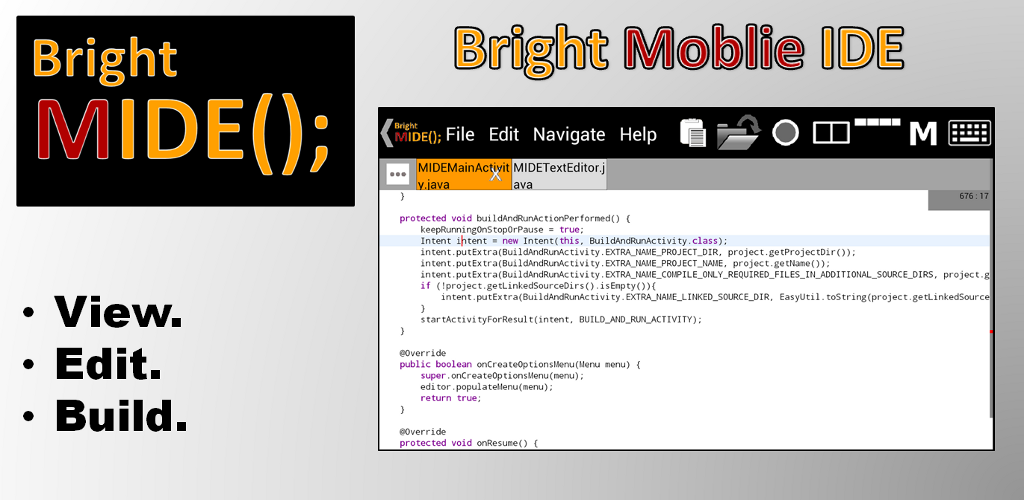Click the isEmpty() if statement line
The width and height of the screenshot is (1024, 500).
coord(537,286)
